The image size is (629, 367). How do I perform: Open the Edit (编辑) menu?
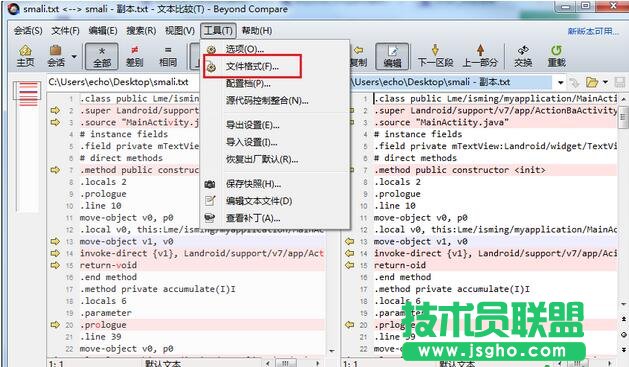103,30
